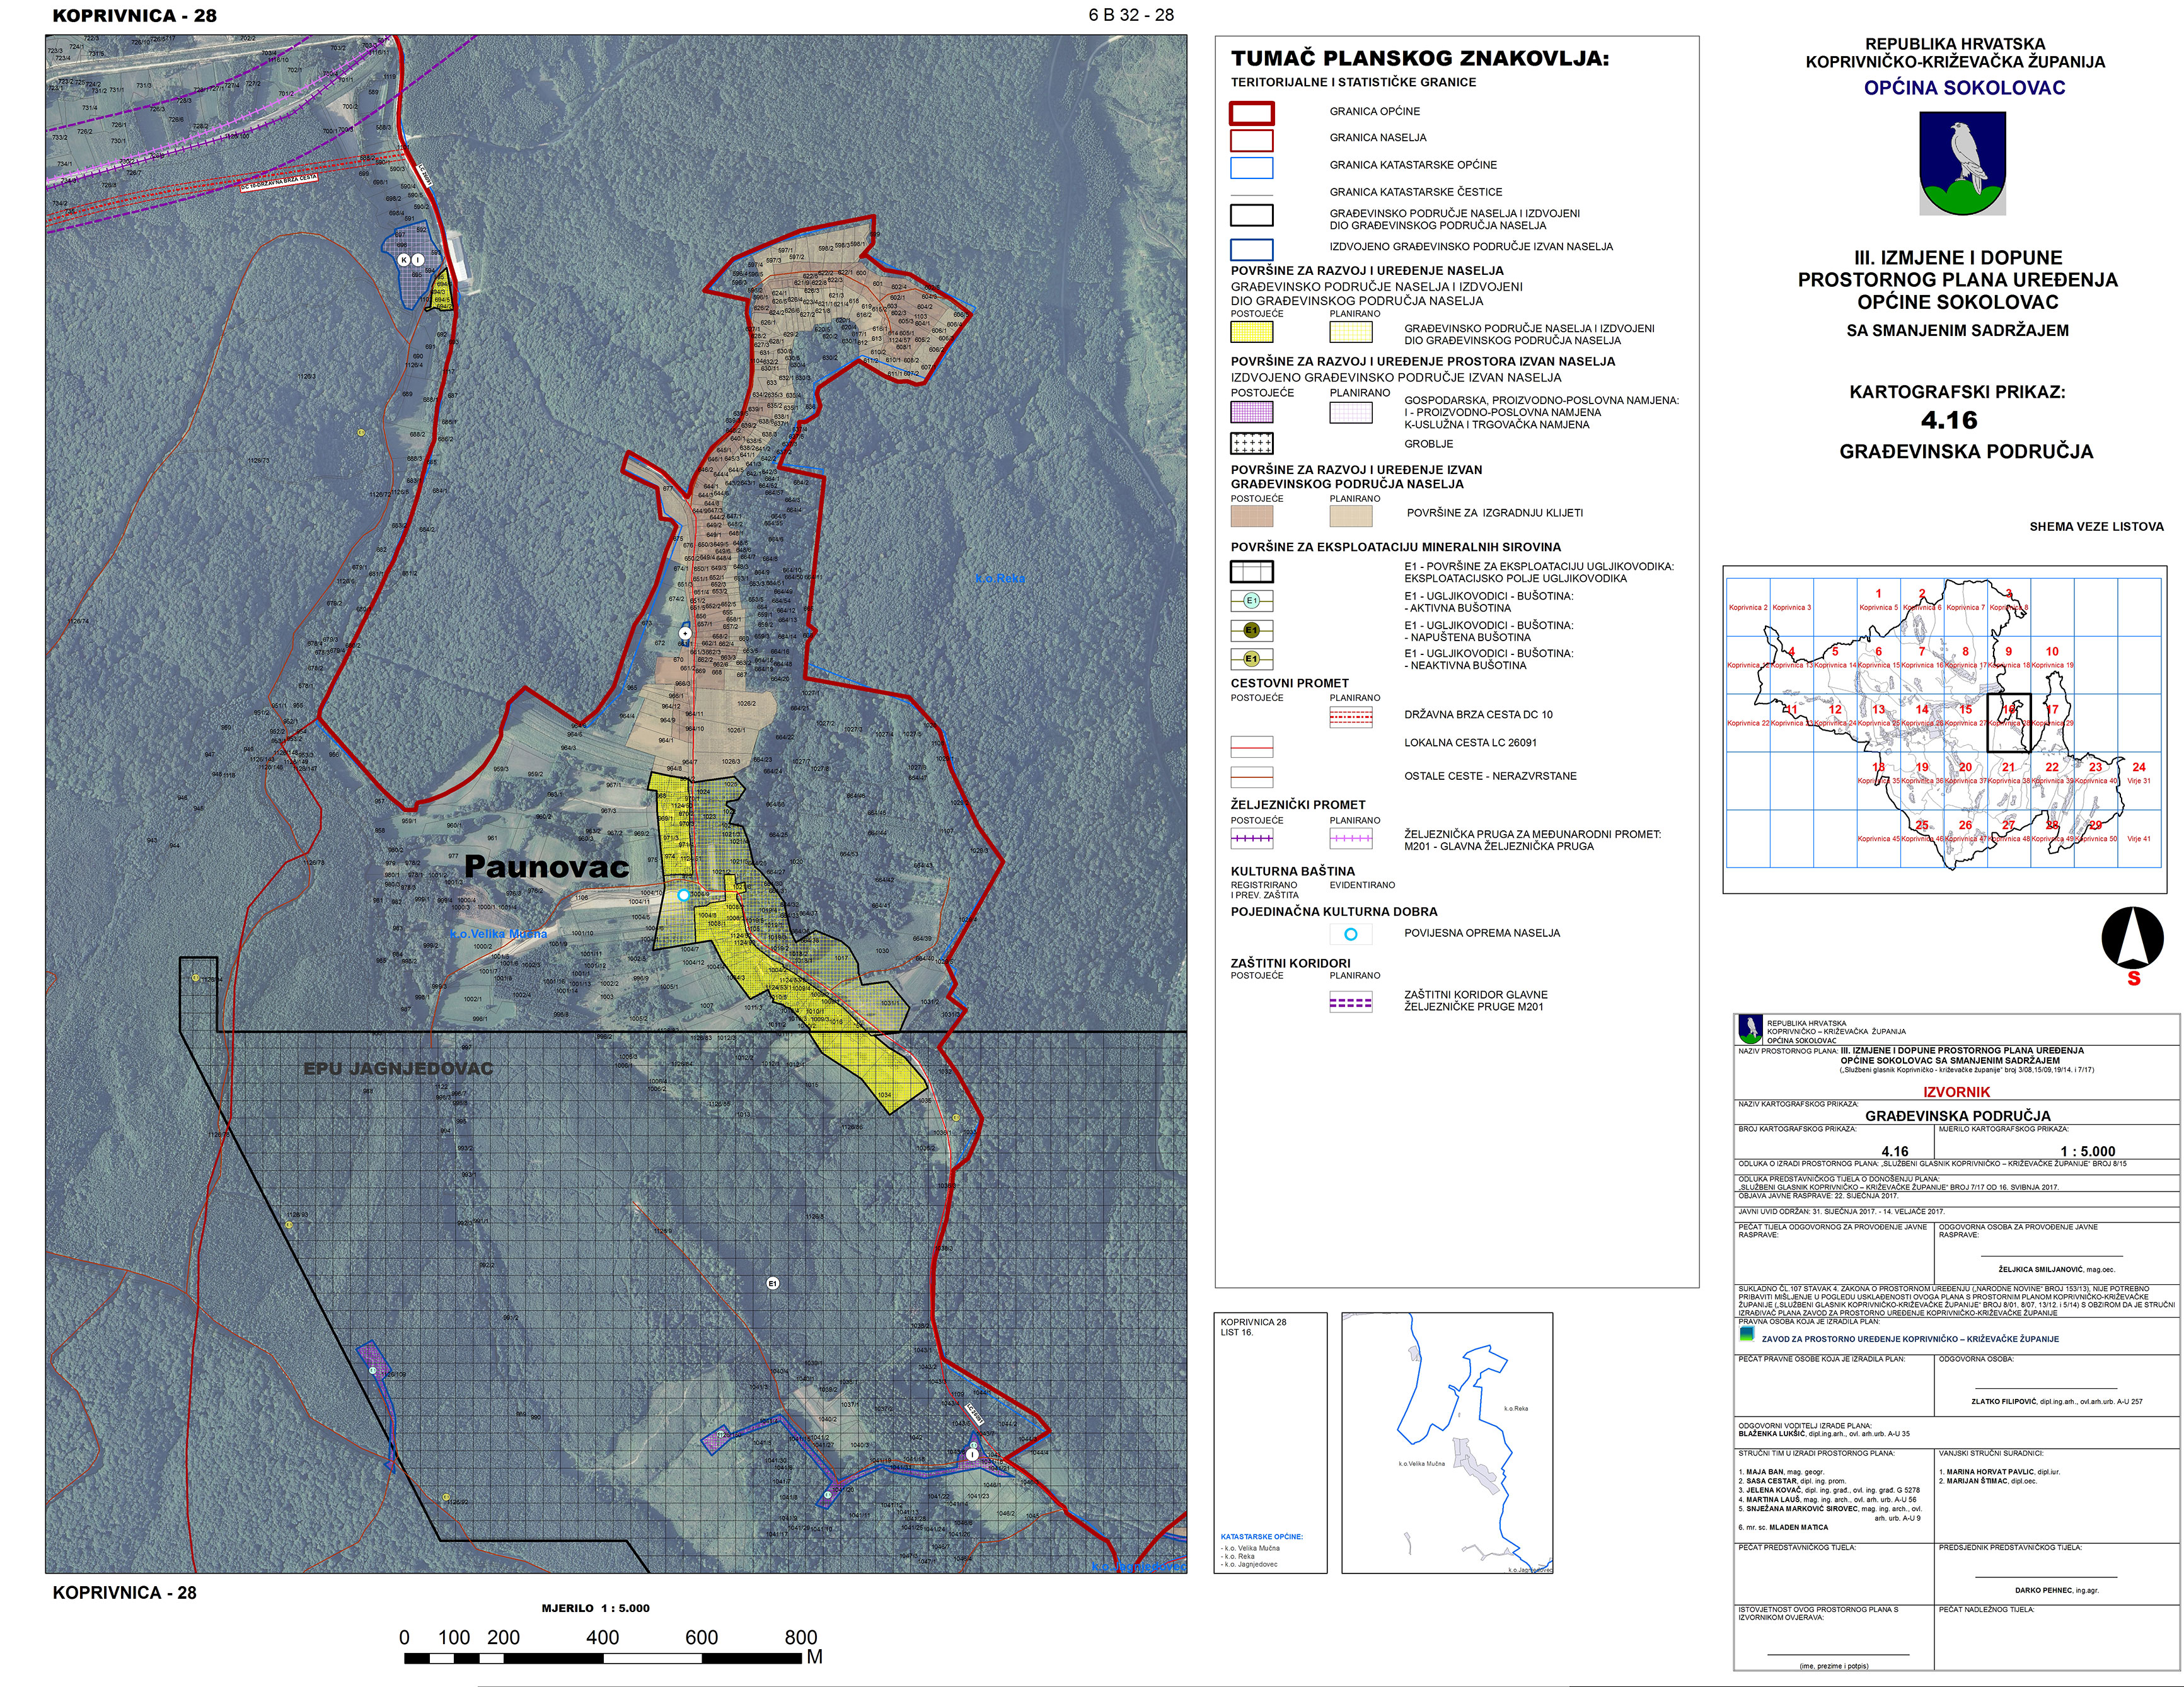Click the cadastral overview inset map
This screenshot has height=1687, width=2184.
[1447, 1443]
